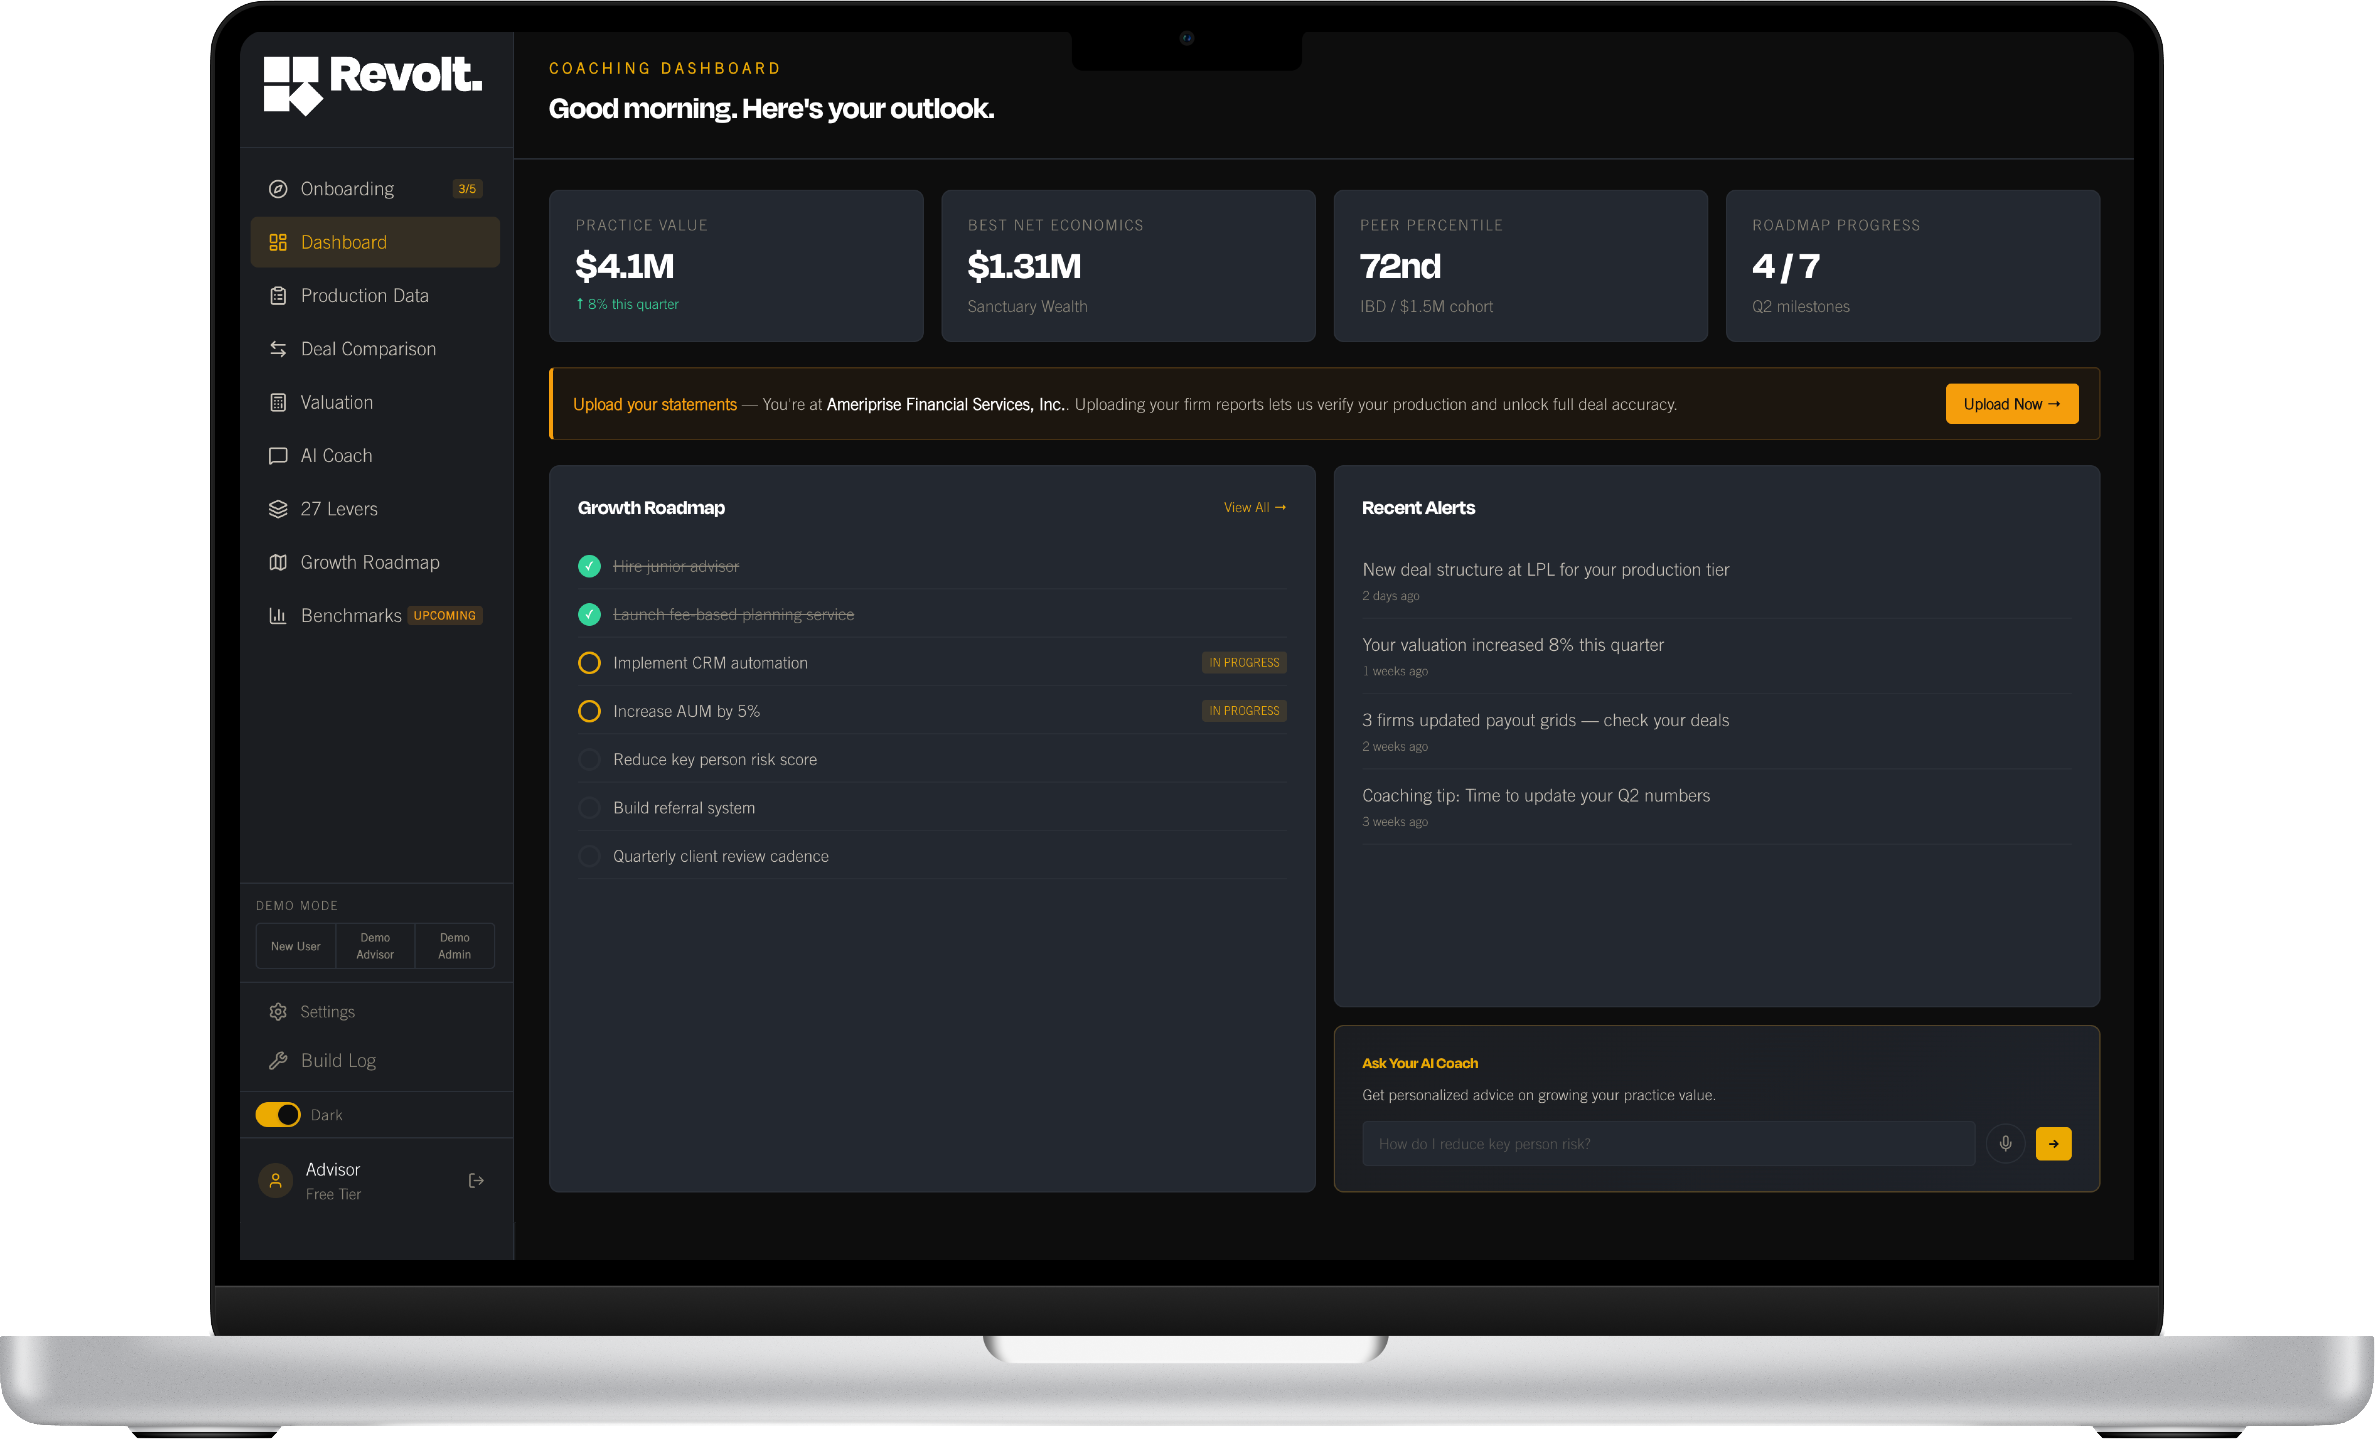Open the Roadmap Progress card

pyautogui.click(x=1912, y=266)
